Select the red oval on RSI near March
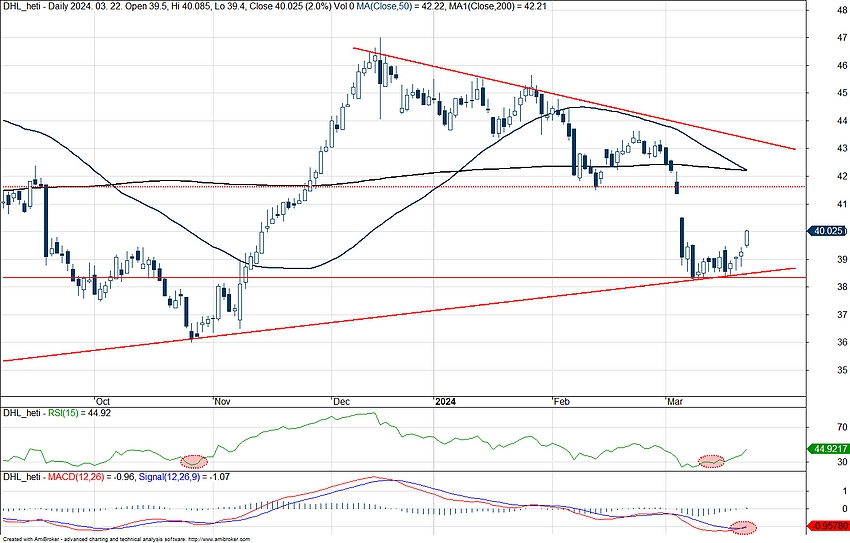The width and height of the screenshot is (850, 543). (x=711, y=461)
